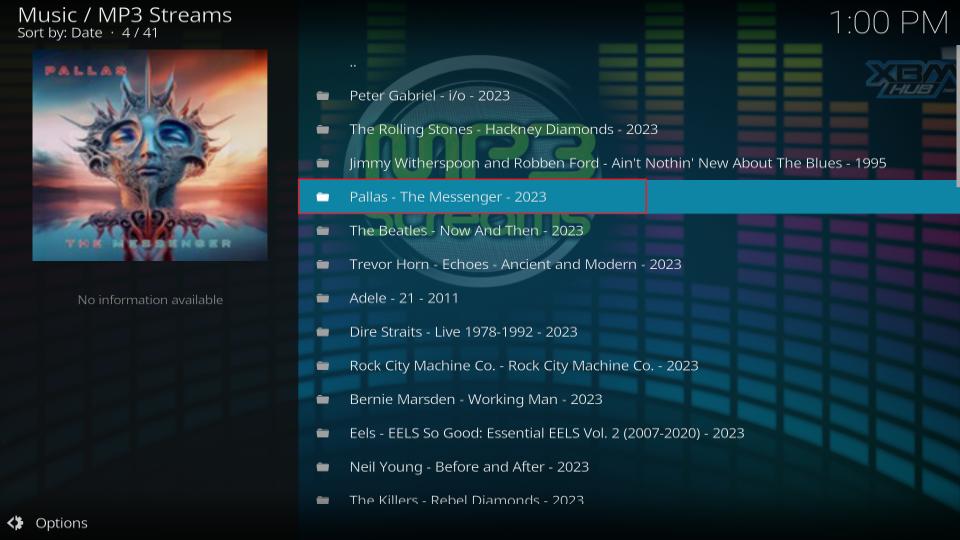
Task: Click the folder icon beside Dire Straits entry
Action: [x=323, y=332]
